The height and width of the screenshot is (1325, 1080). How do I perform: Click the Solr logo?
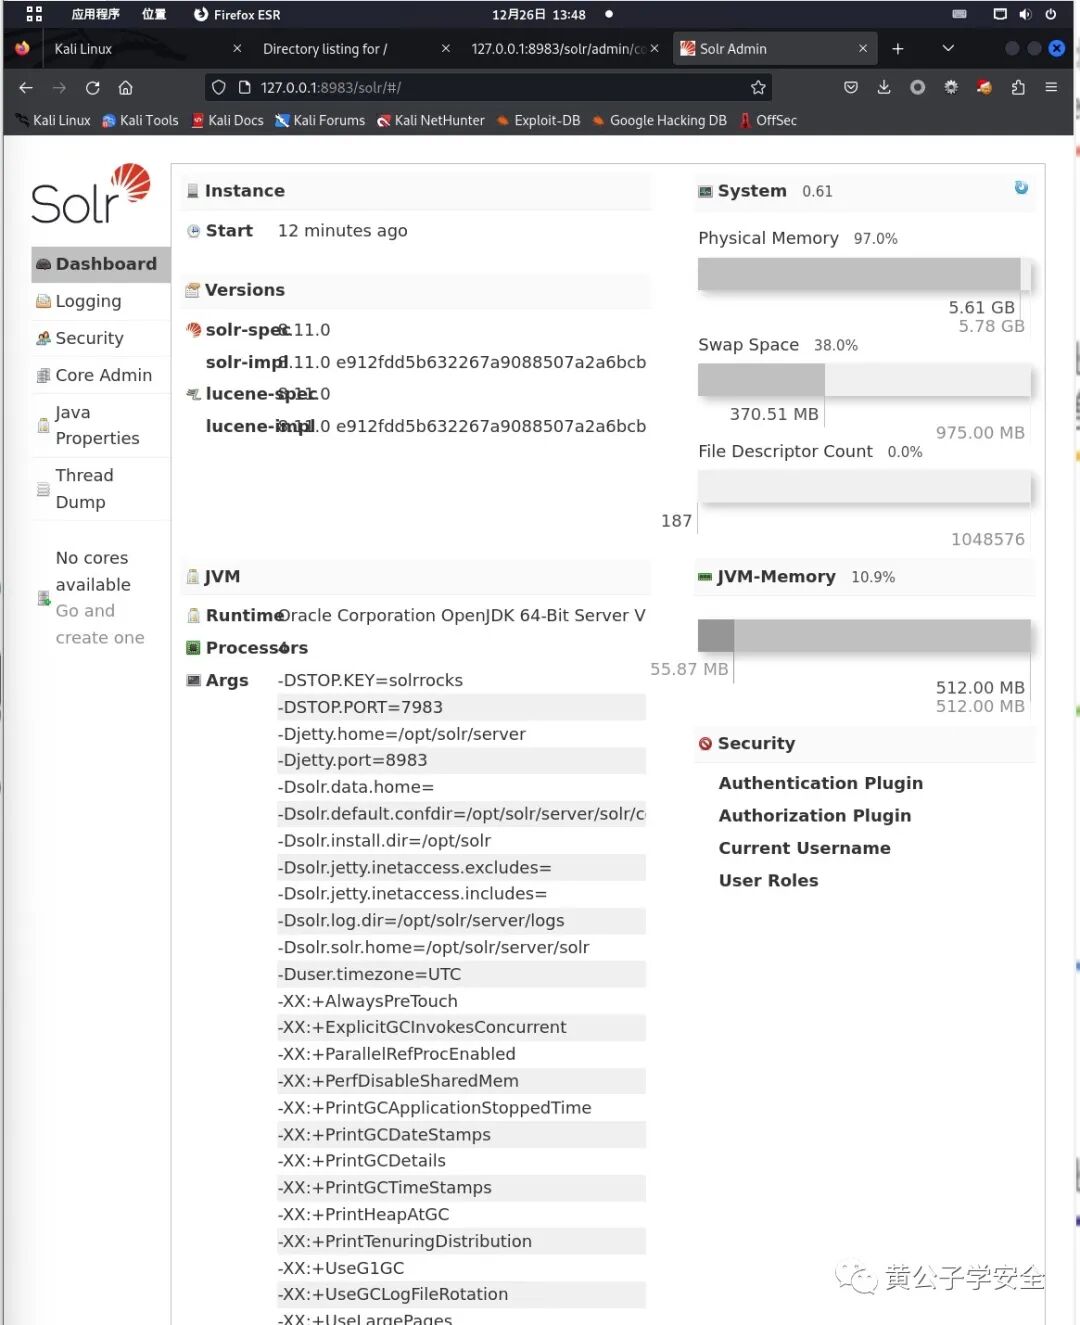(x=91, y=194)
